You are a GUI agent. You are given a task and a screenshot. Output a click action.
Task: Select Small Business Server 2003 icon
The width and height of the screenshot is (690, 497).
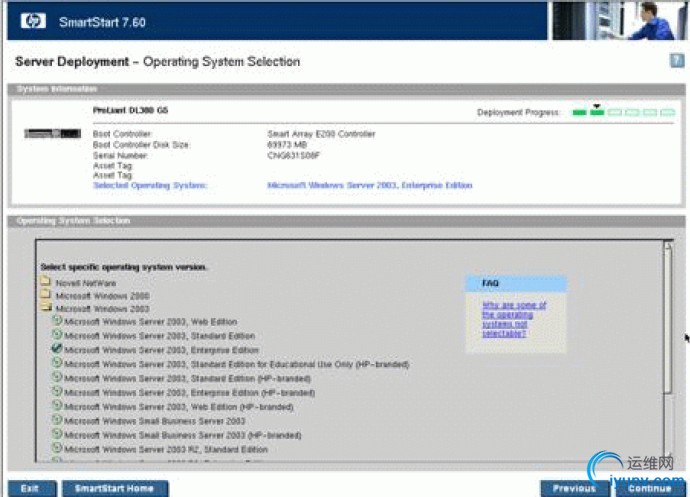click(x=57, y=420)
